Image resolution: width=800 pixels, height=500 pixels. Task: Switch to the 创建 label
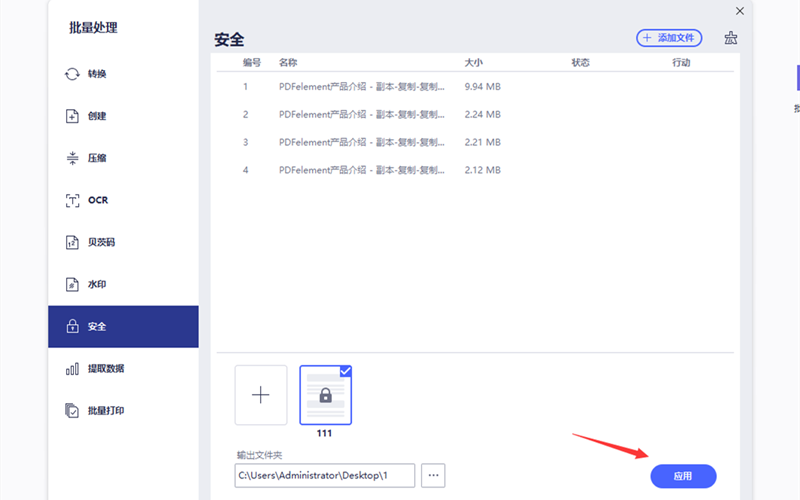pos(97,116)
